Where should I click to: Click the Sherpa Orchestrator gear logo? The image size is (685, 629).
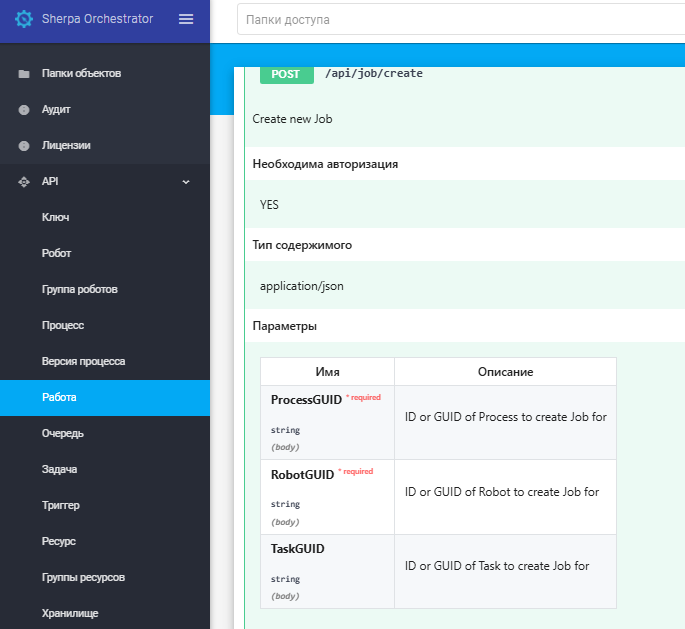24,19
